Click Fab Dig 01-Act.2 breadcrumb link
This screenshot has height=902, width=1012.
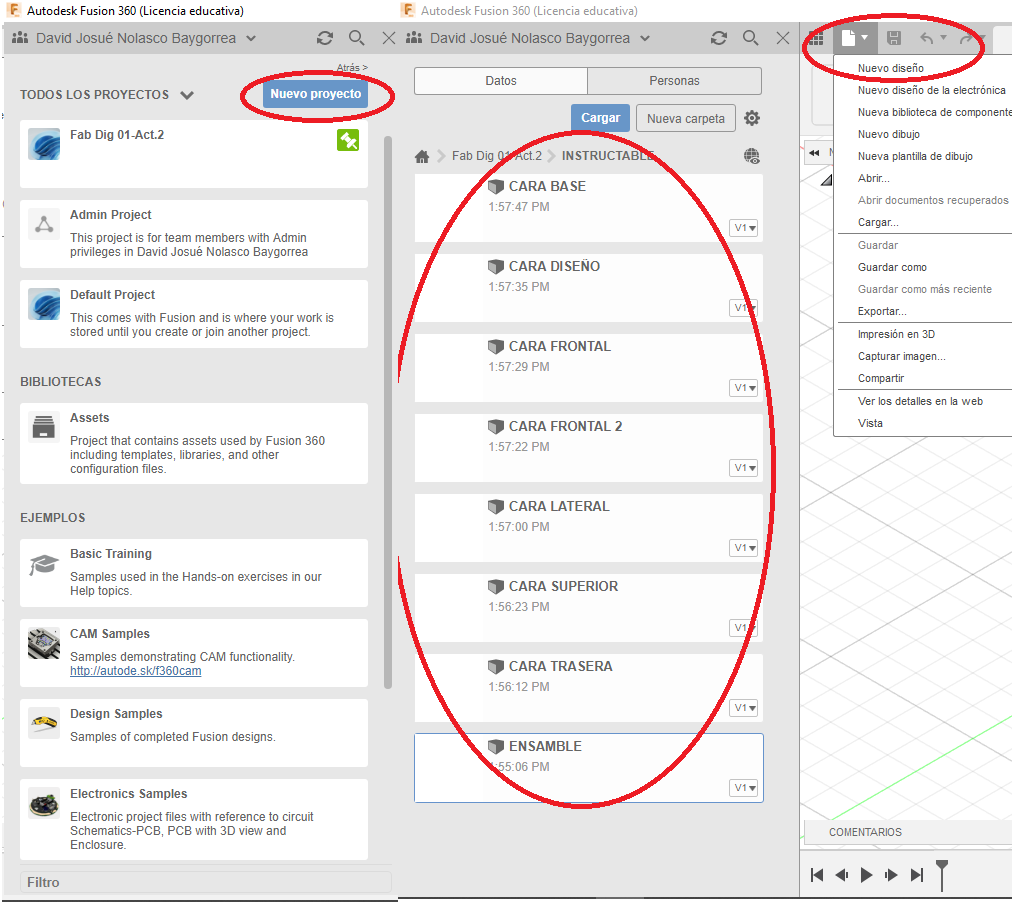point(497,156)
